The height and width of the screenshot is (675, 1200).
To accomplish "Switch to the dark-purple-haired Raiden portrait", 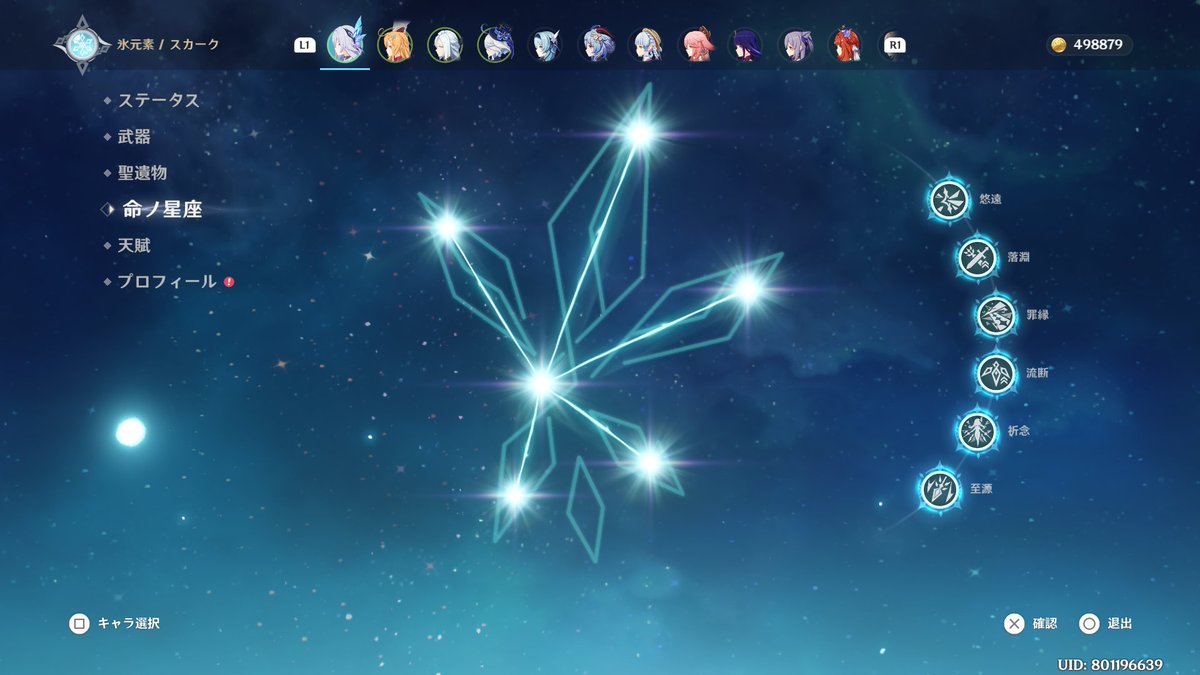I will 745,45.
